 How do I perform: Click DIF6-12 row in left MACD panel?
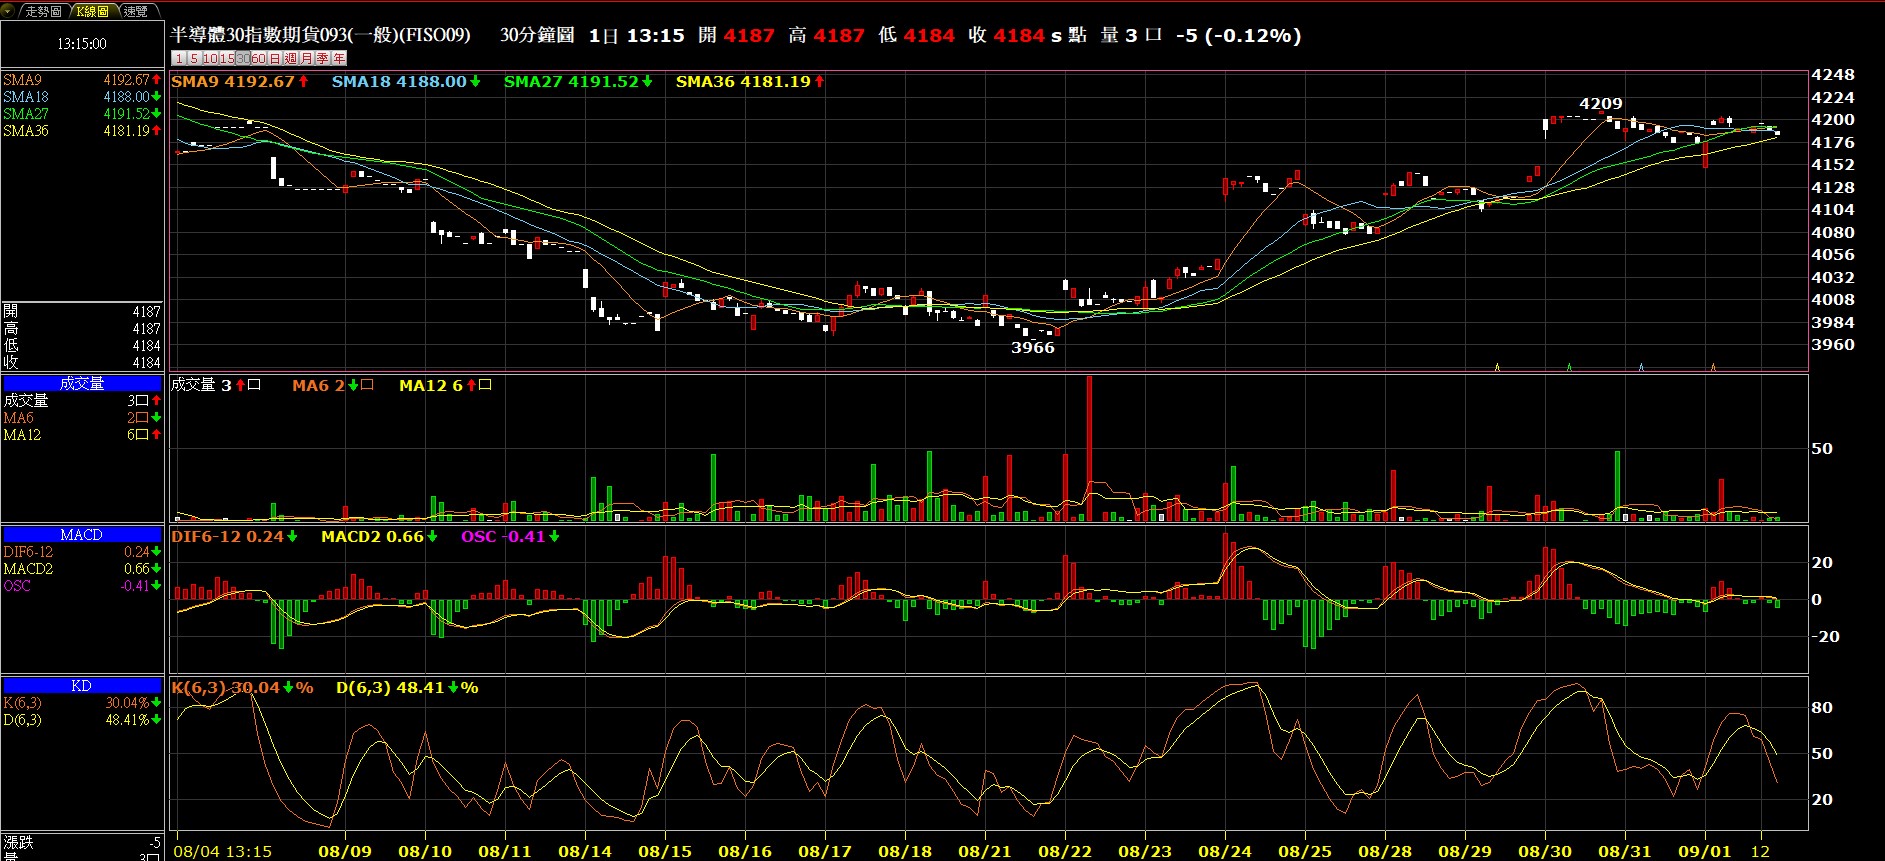[x=82, y=552]
